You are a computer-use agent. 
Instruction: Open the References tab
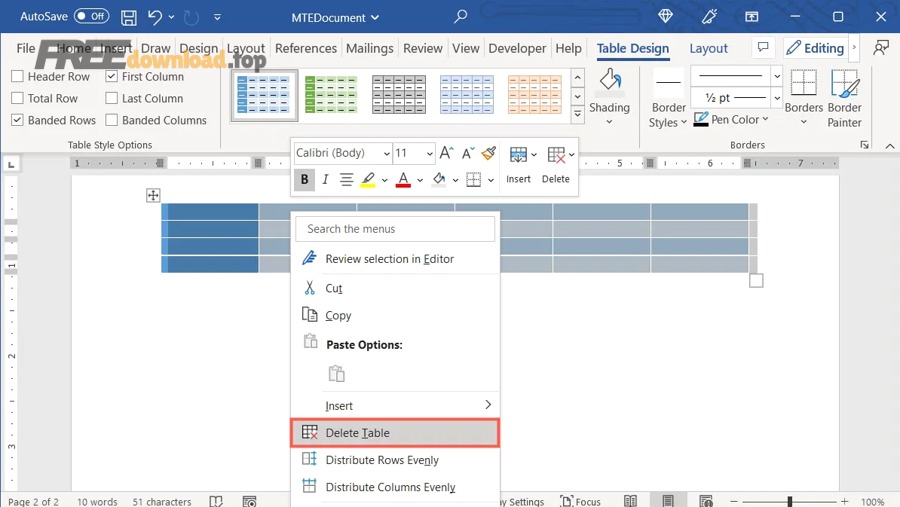click(x=305, y=48)
